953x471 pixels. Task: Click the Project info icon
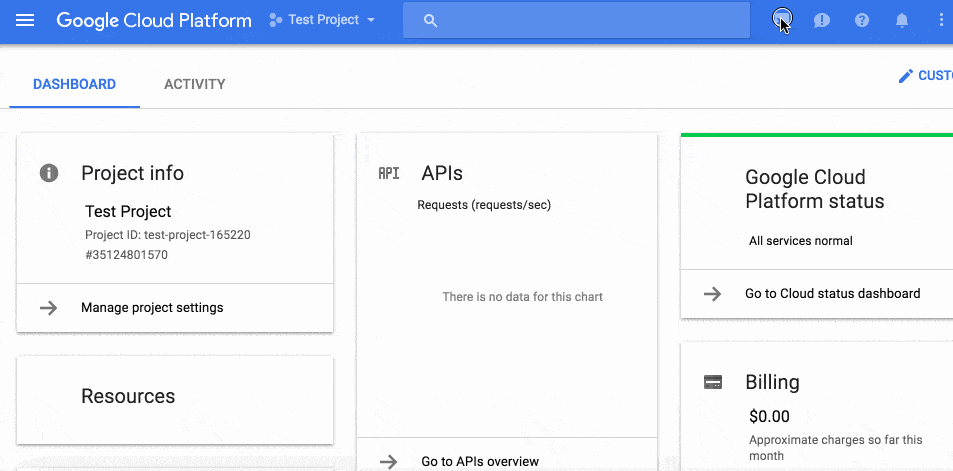49,173
